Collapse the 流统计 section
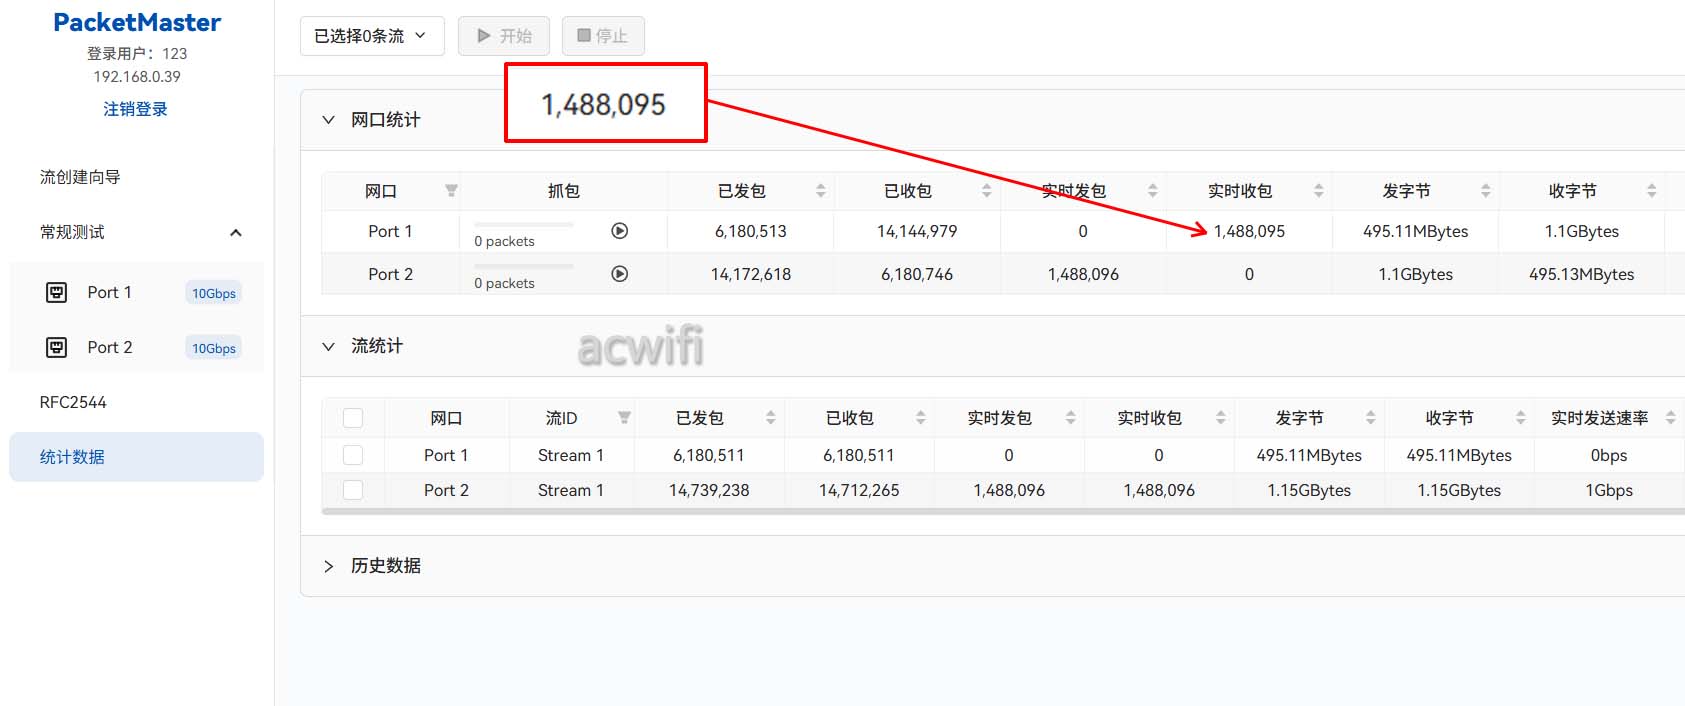Image resolution: width=1685 pixels, height=706 pixels. [328, 346]
